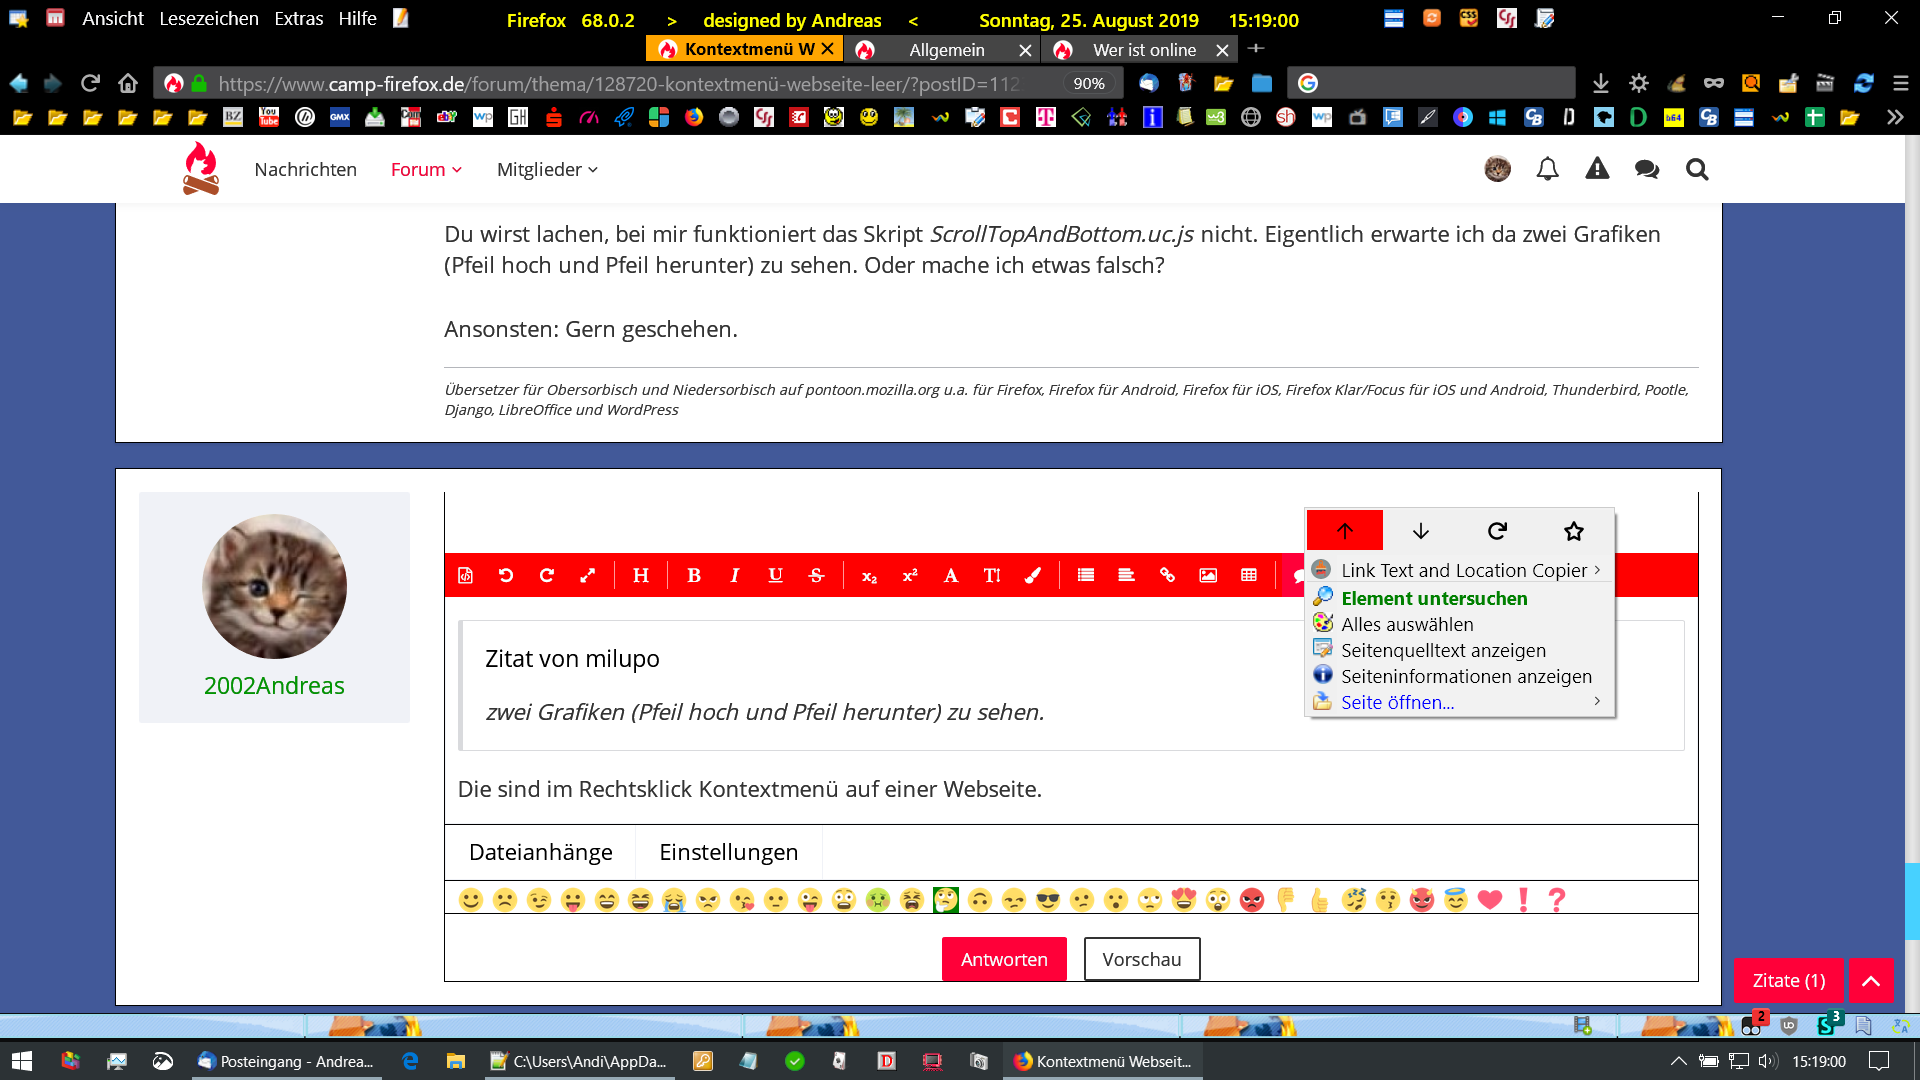This screenshot has width=1920, height=1080.
Task: Open the forum search magnifier
Action: pyautogui.click(x=1696, y=169)
